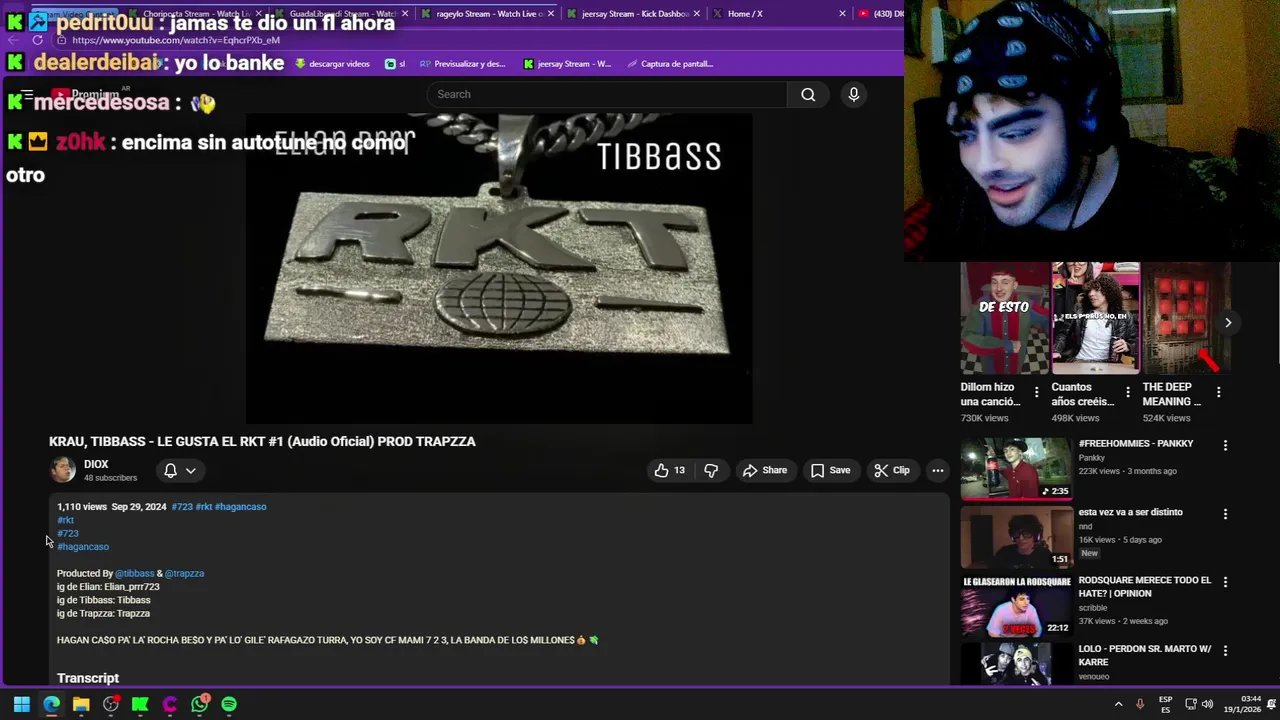The height and width of the screenshot is (720, 1280).
Task: Open File Explorer from taskbar
Action: (x=81, y=704)
